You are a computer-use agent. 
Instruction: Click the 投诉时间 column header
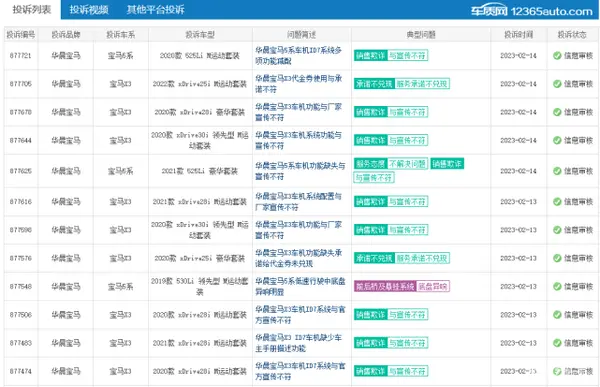518,35
